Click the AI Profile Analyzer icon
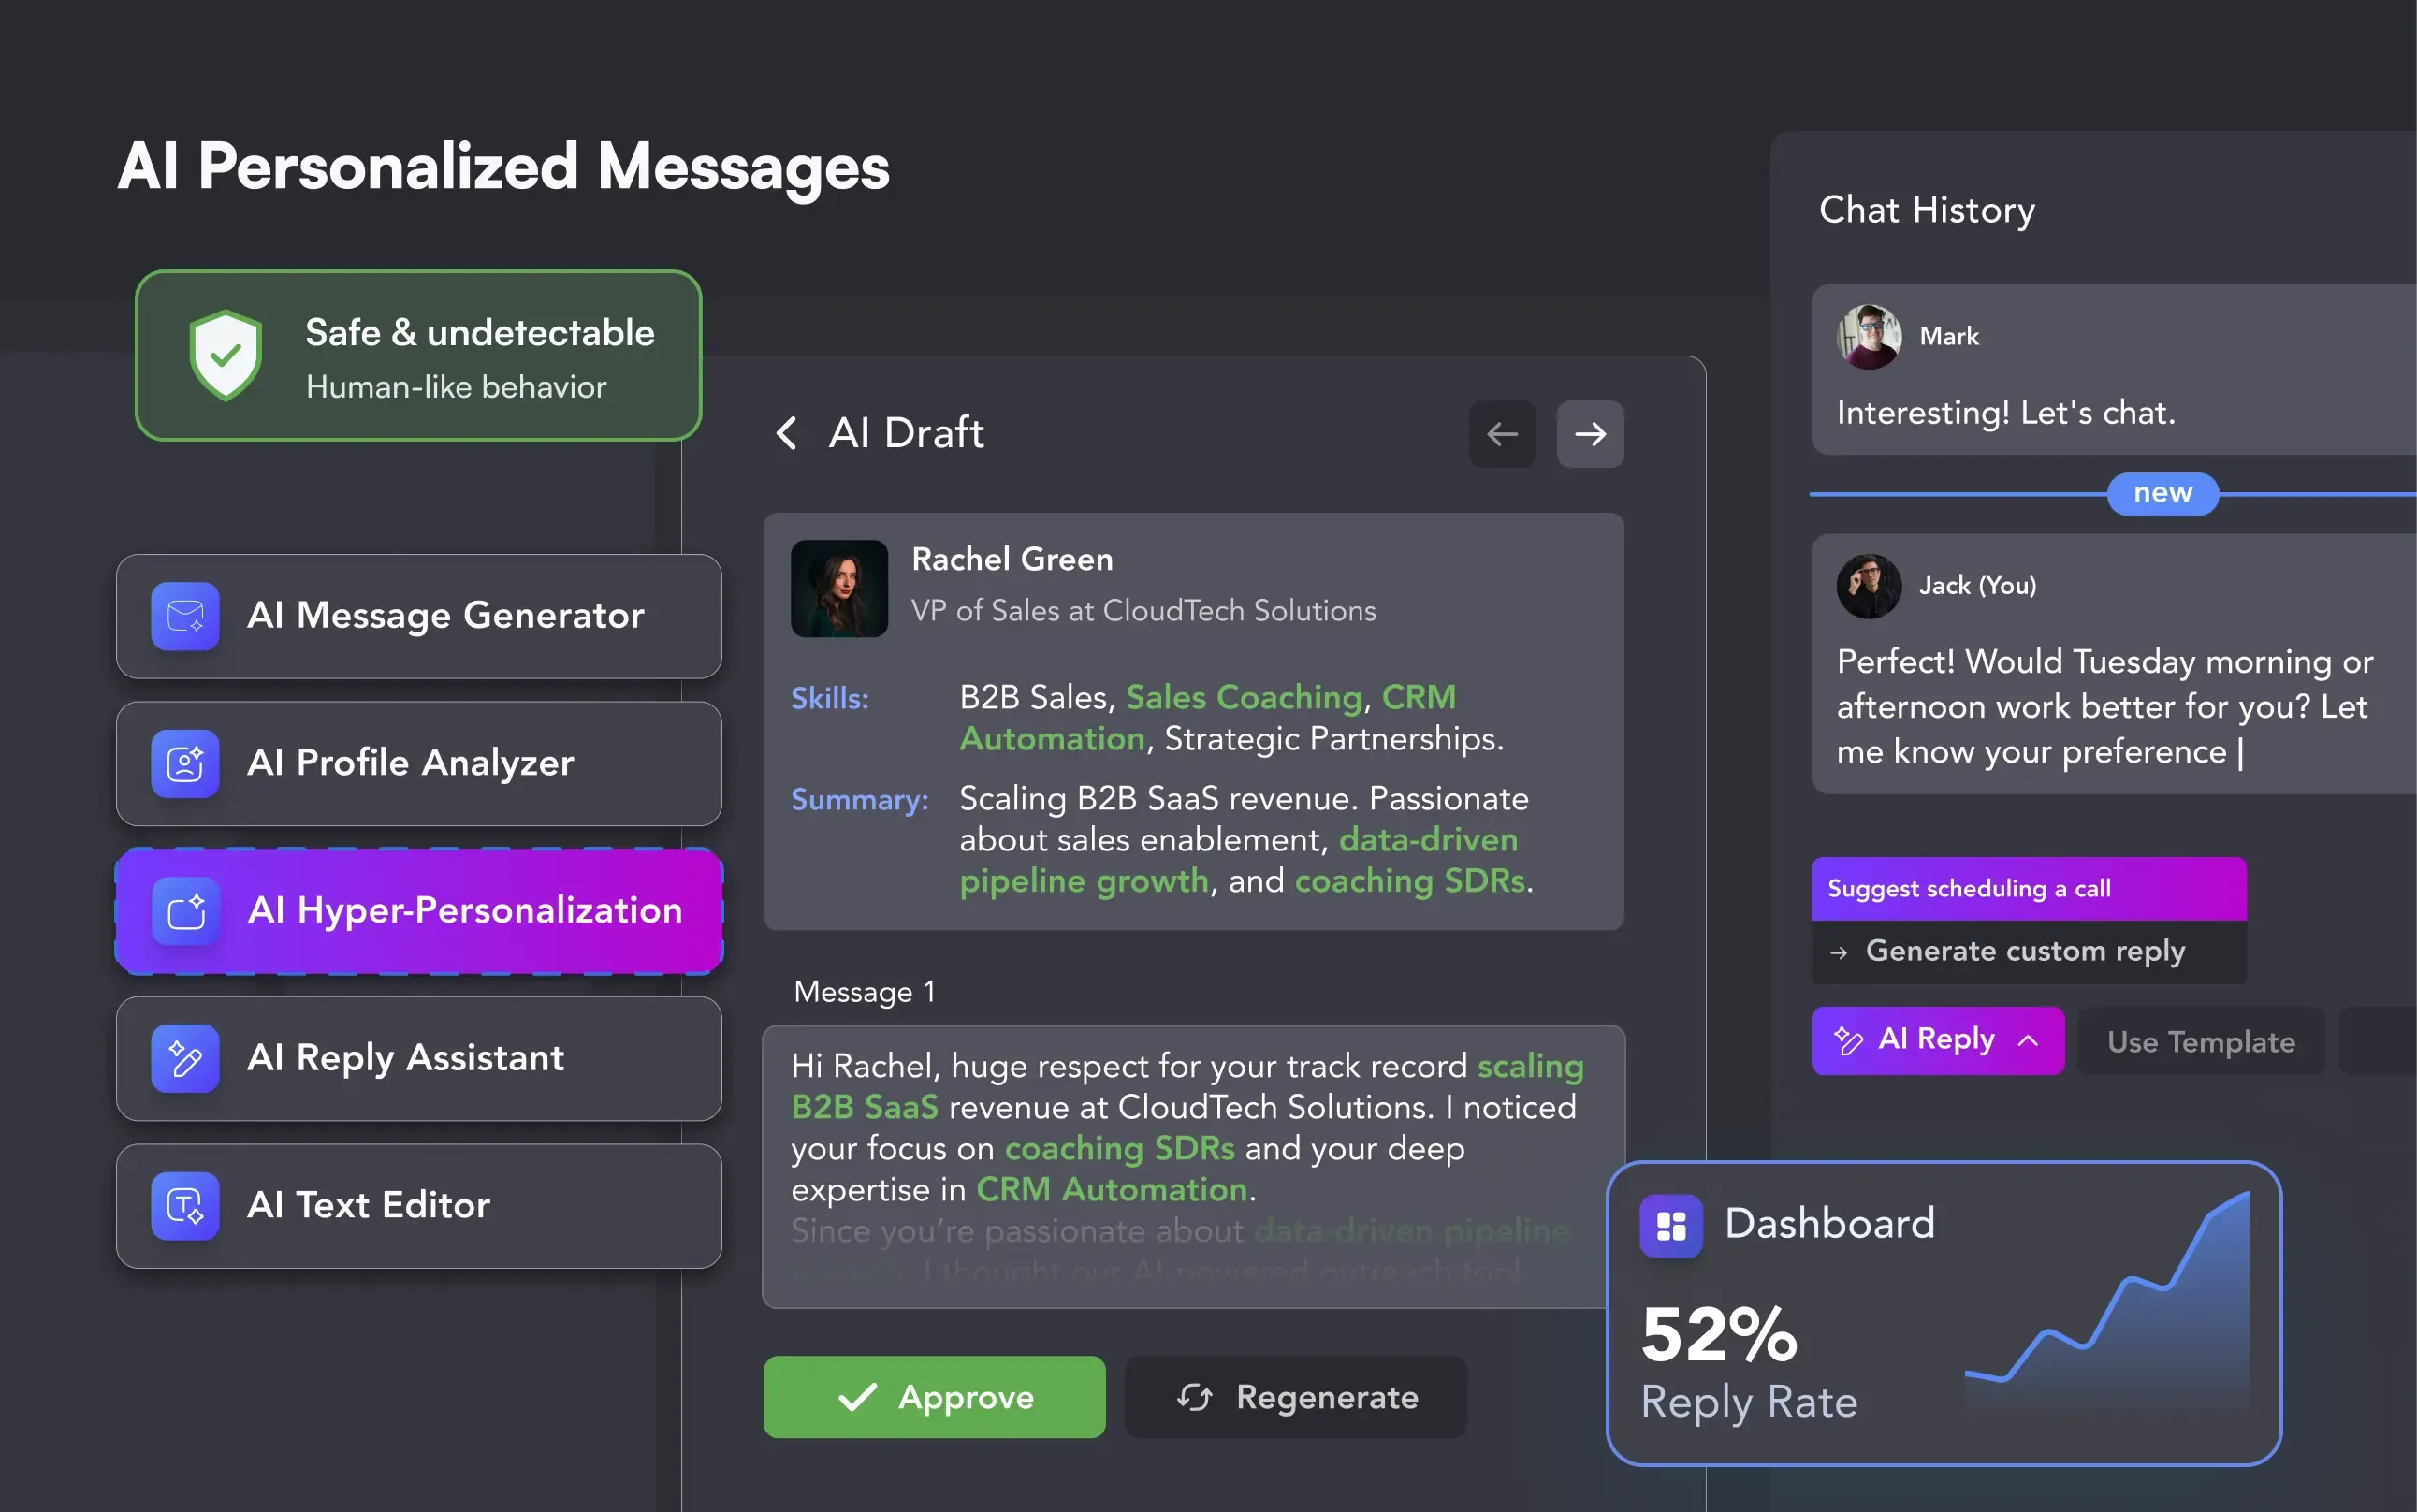Image resolution: width=2417 pixels, height=1512 pixels. [185, 764]
